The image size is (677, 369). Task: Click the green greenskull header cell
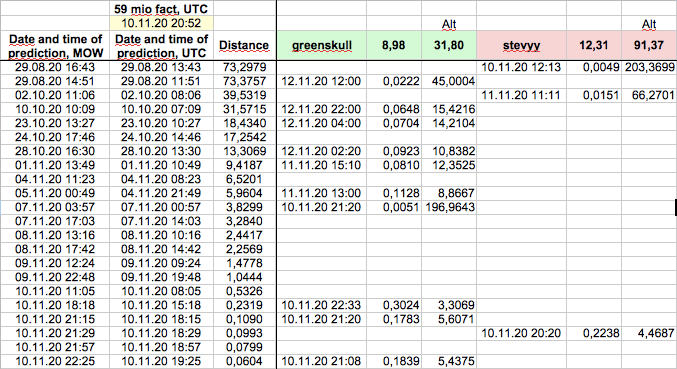pos(322,45)
